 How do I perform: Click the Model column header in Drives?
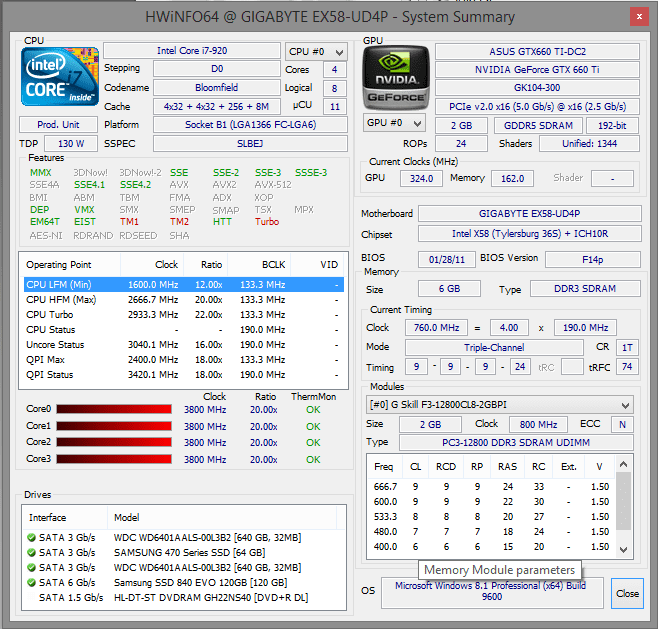[222, 517]
